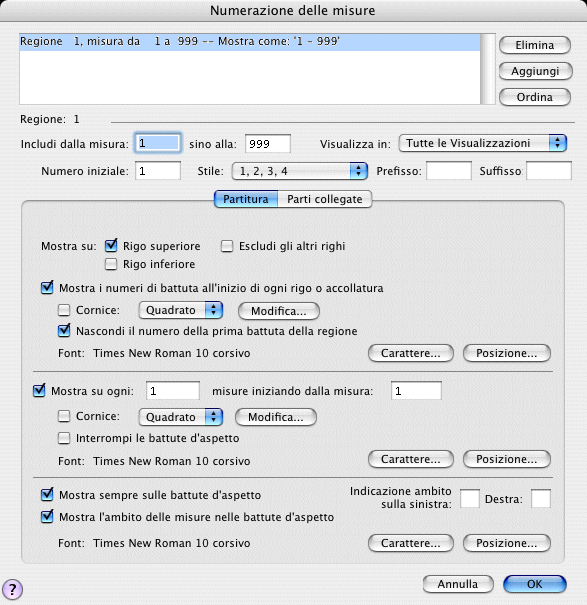Click Modifica beside second Cornice option

click(276, 417)
